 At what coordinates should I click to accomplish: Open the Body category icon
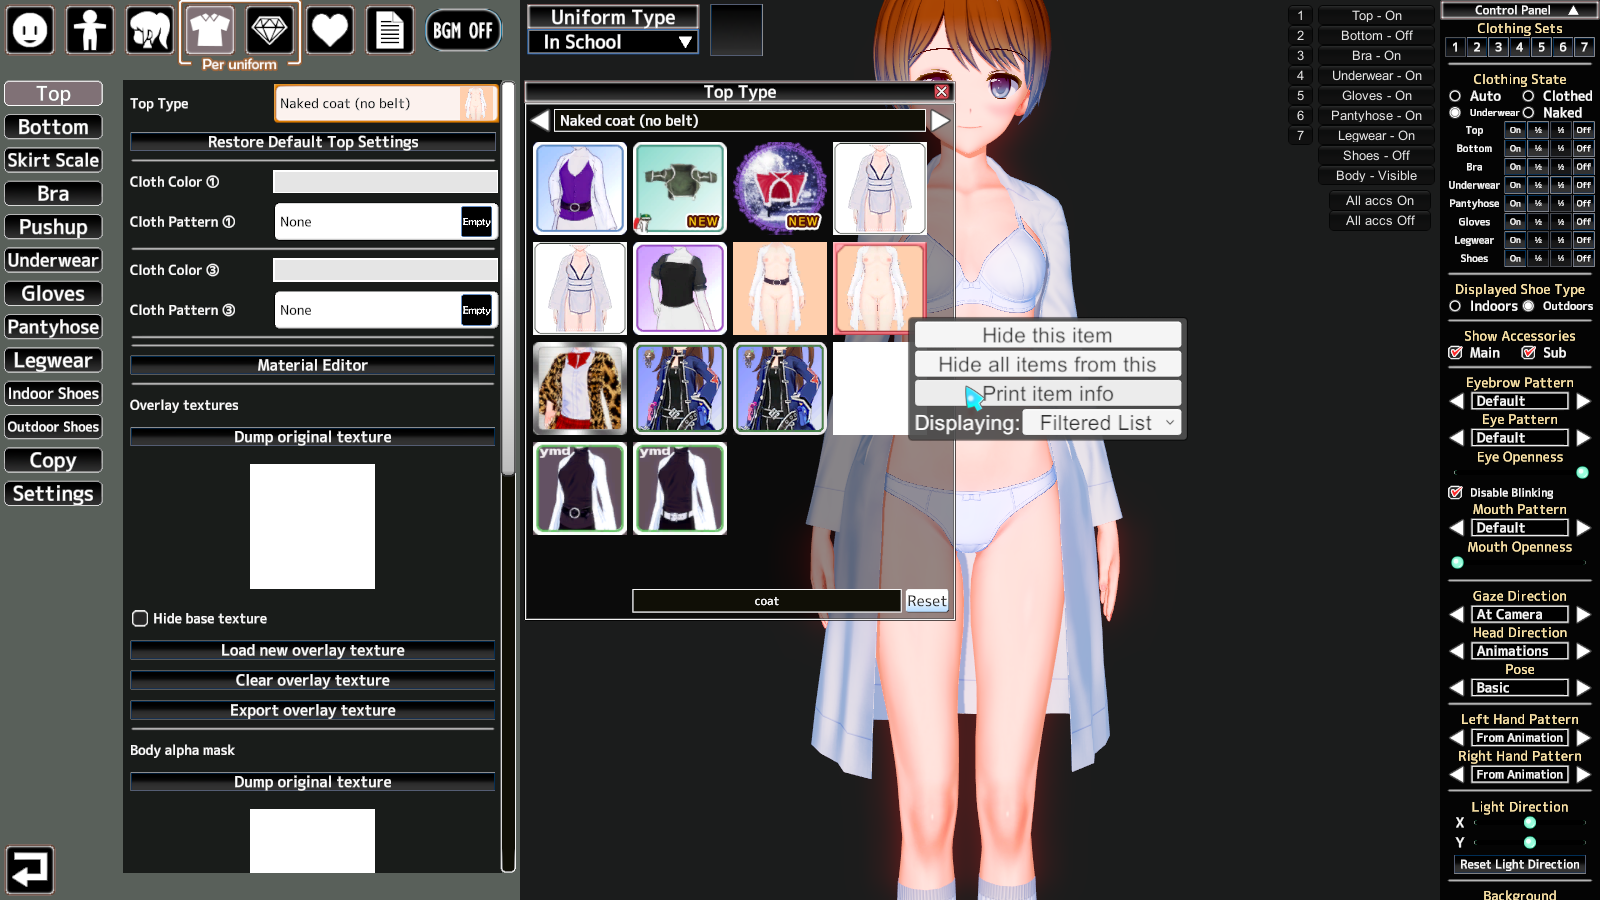pos(90,30)
